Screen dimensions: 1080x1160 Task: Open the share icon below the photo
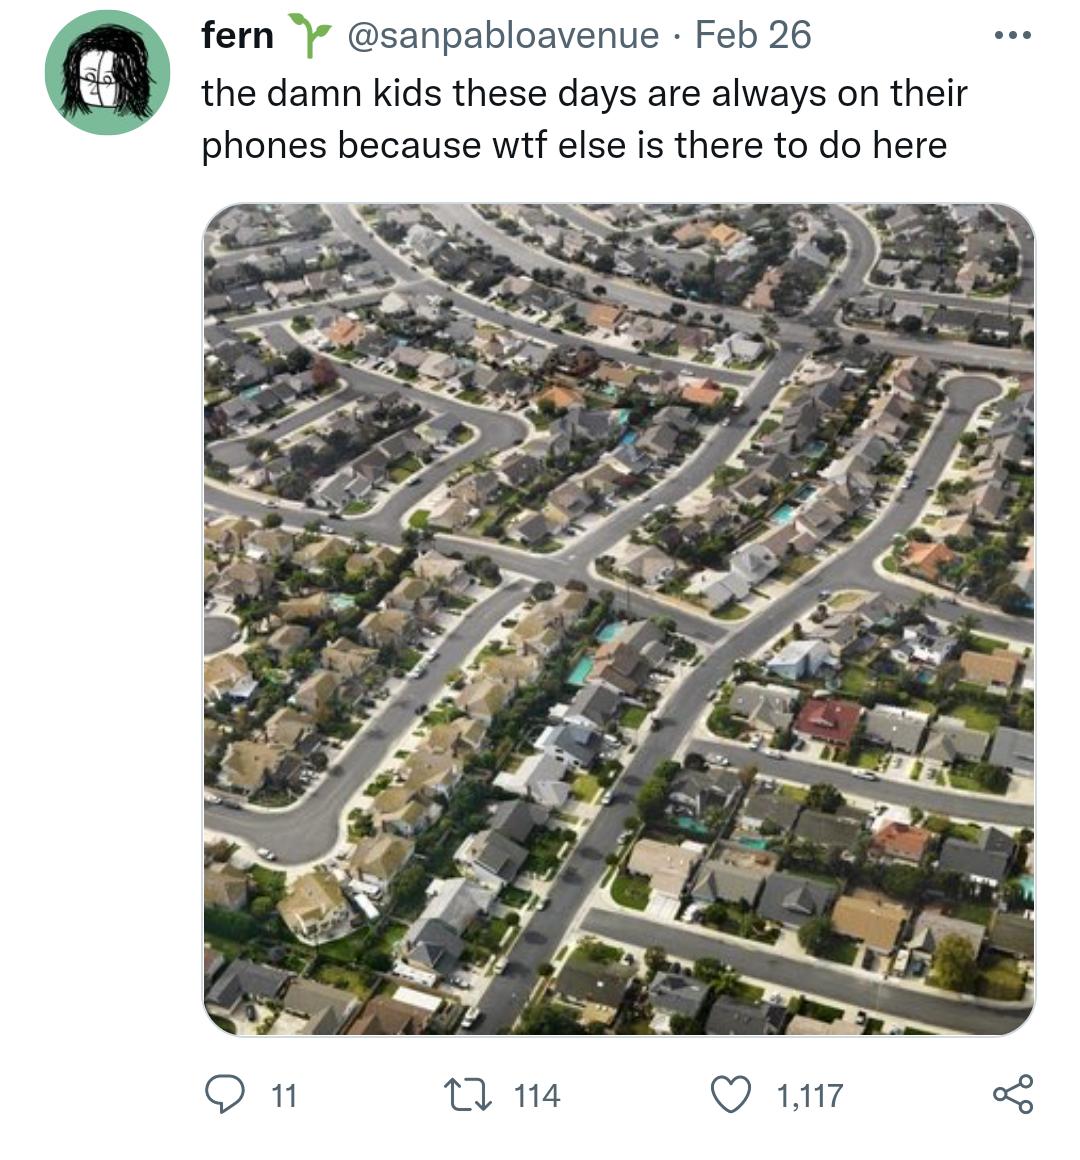pos(1013,1094)
